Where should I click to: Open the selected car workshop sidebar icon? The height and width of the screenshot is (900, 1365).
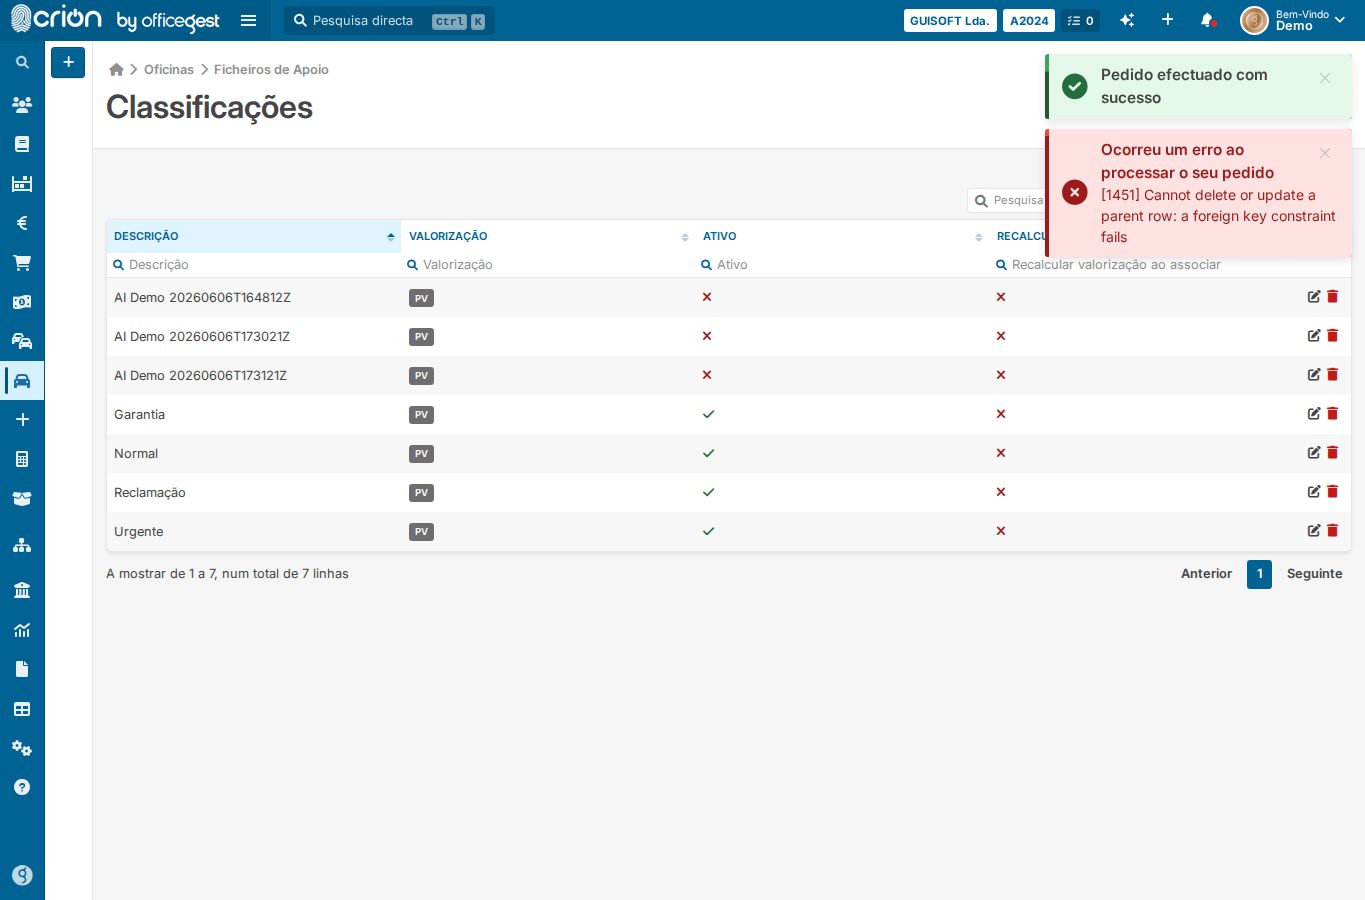coord(22,381)
